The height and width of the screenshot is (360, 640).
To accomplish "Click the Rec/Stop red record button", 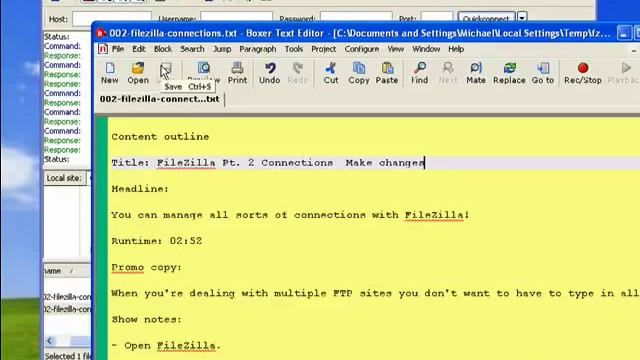I will [x=583, y=73].
